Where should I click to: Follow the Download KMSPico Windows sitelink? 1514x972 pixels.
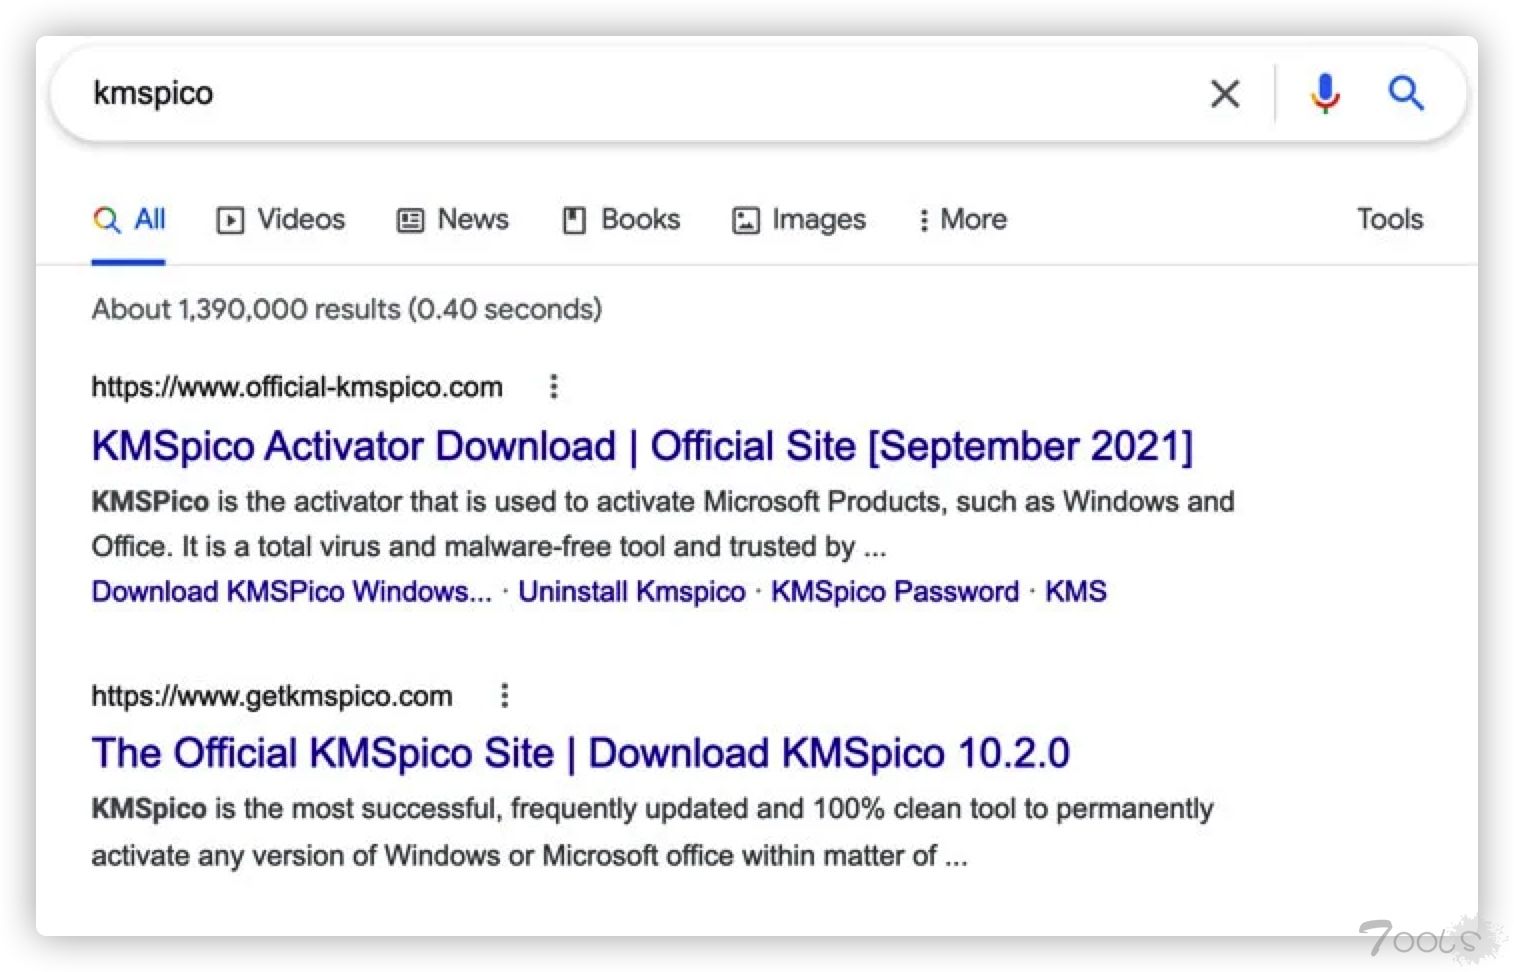pos(291,591)
